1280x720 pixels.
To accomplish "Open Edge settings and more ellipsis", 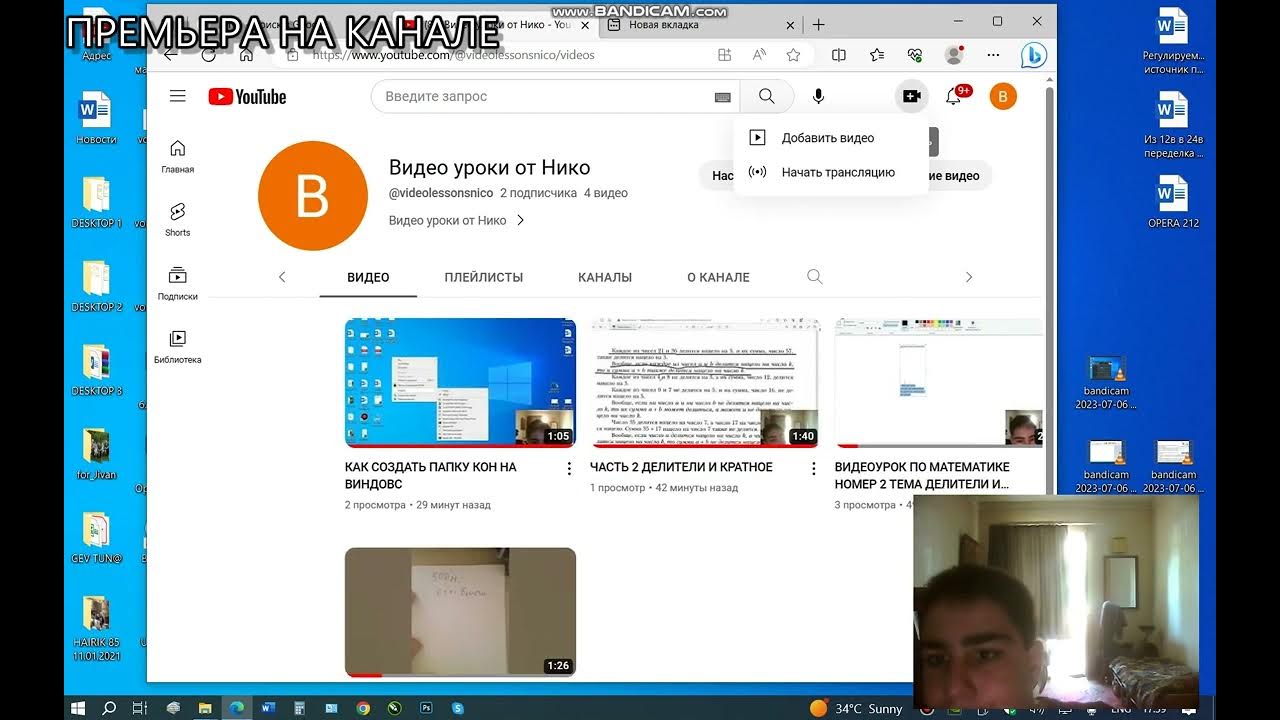I will [993, 55].
